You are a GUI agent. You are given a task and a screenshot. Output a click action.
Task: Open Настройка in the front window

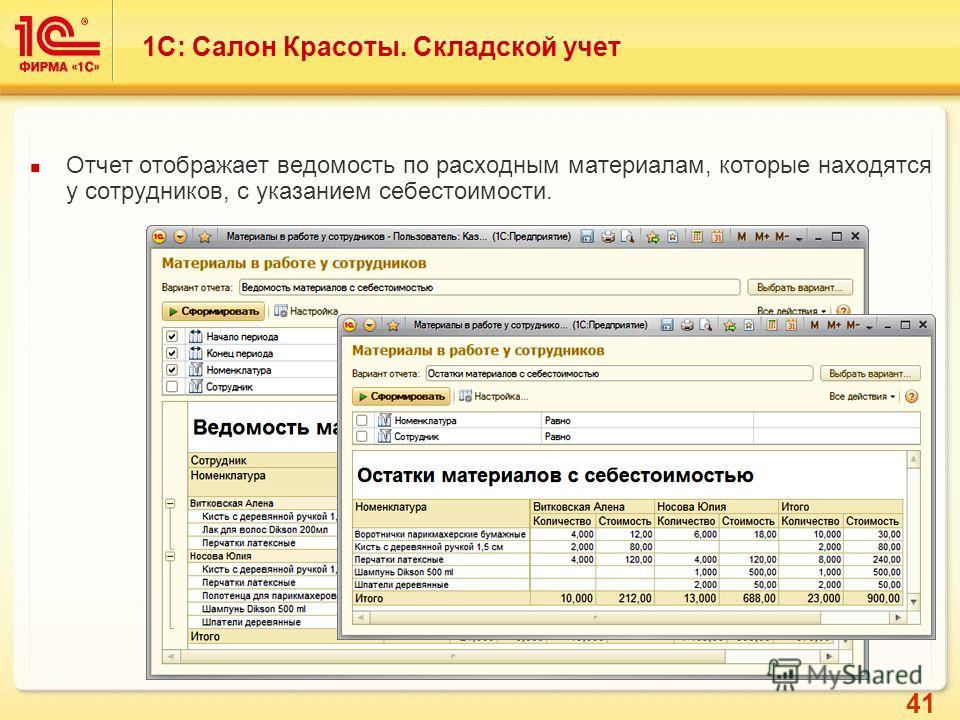[x=493, y=397]
